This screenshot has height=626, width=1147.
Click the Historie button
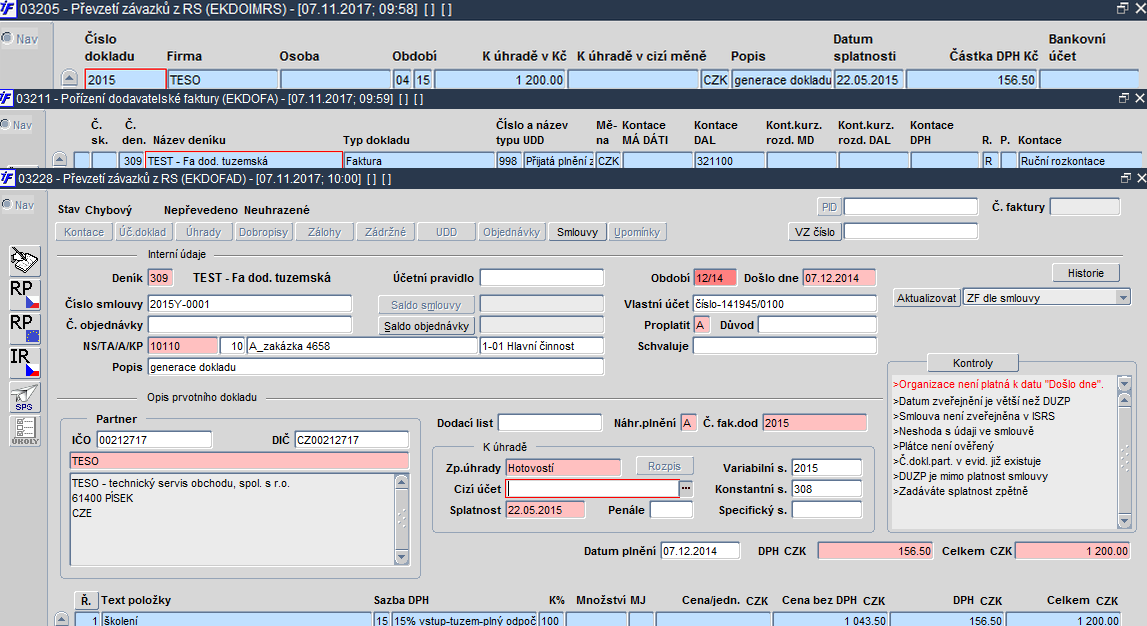pos(1086,273)
